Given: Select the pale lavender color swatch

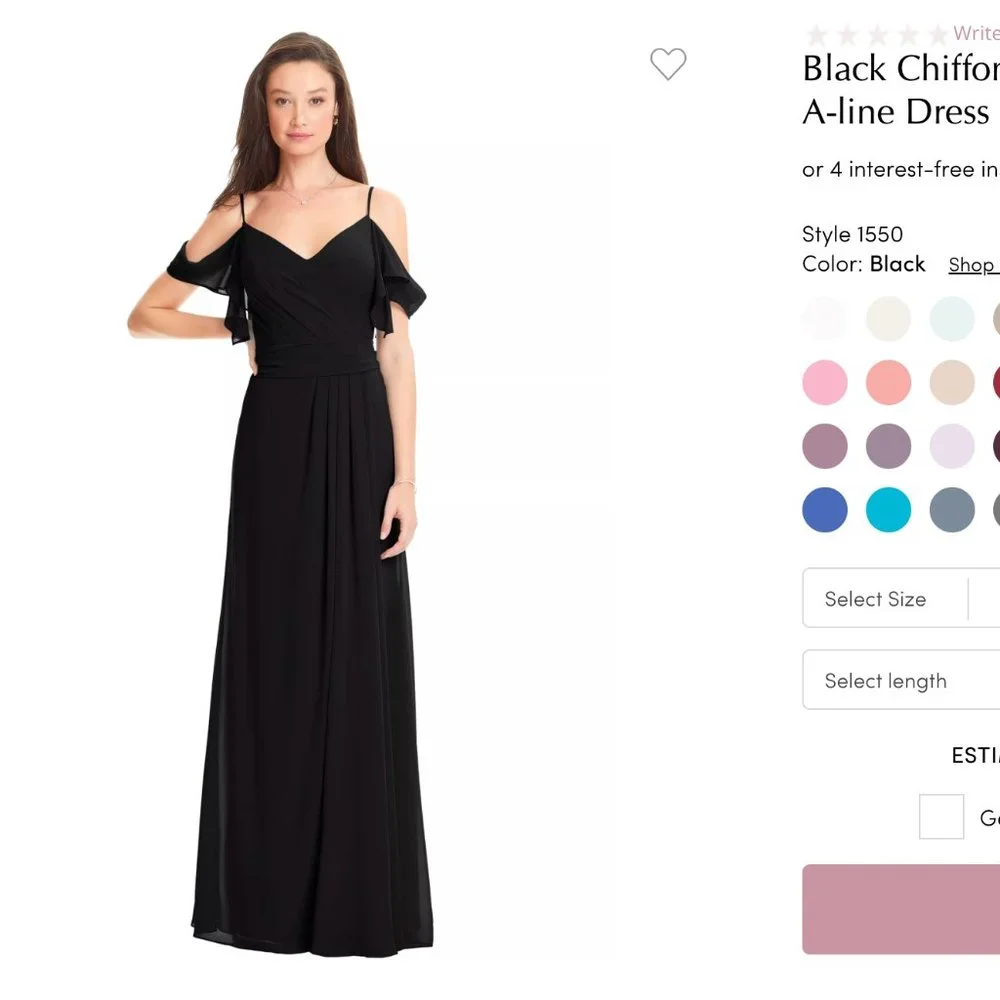Looking at the screenshot, I should point(952,446).
